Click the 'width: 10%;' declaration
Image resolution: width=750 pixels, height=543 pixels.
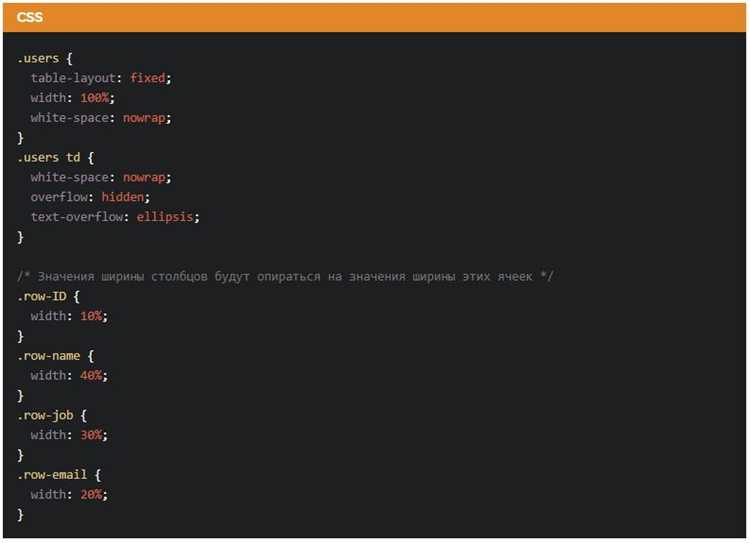click(69, 316)
